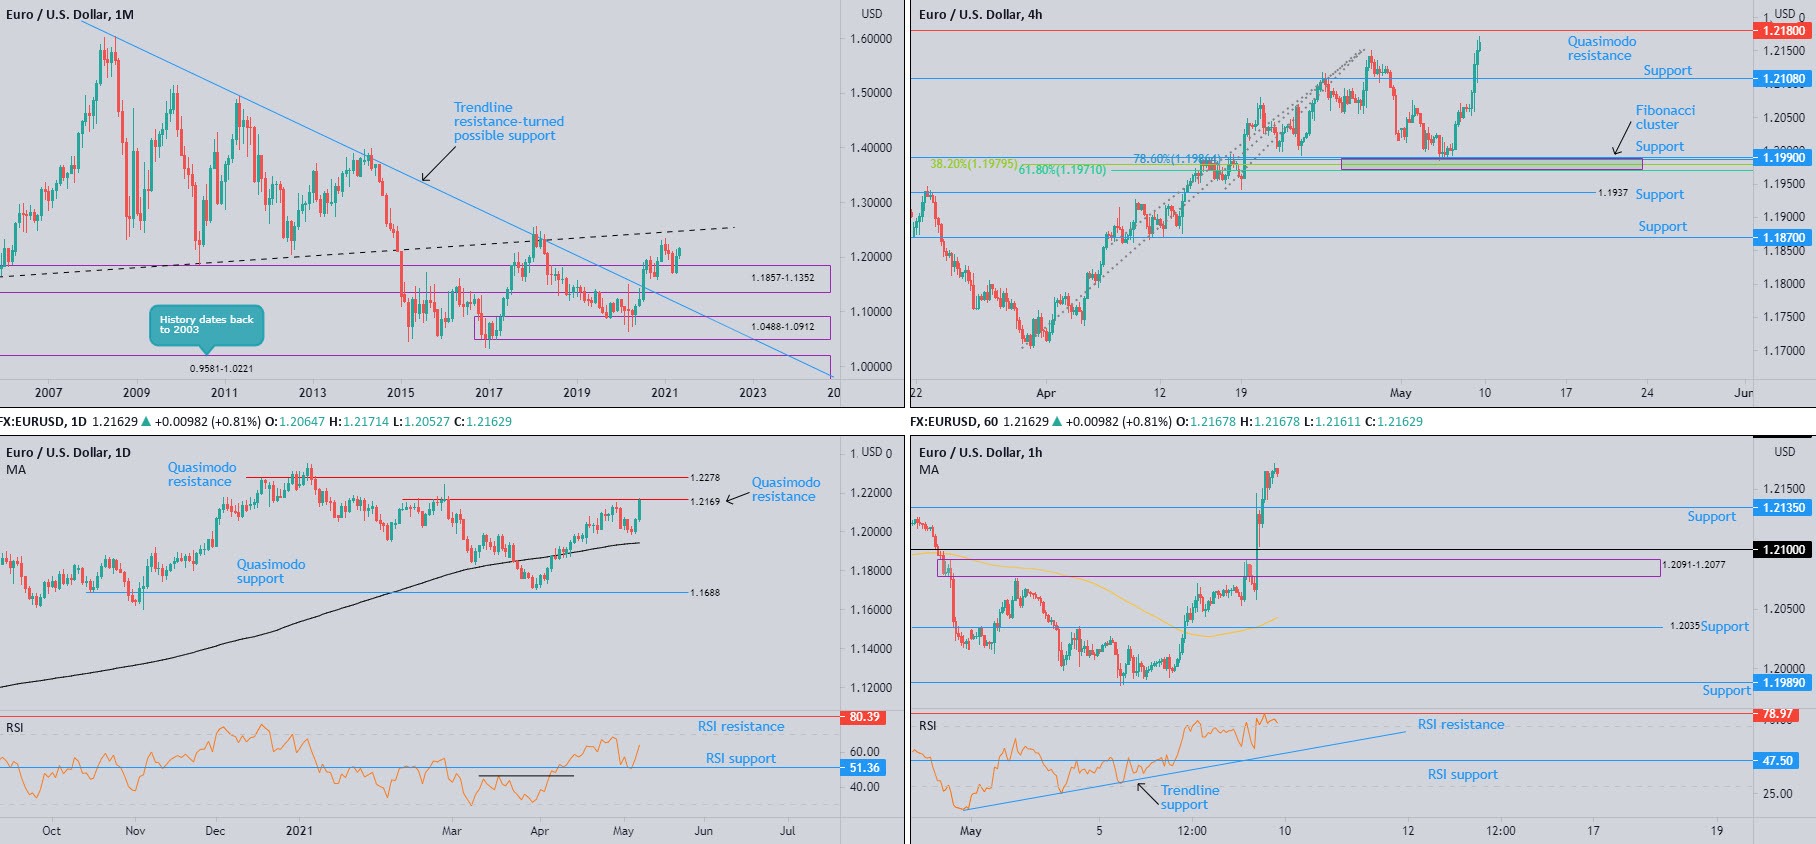Click the 'Euro / U.S. Dollar, 4h' chart title
Viewport: 1816px width, 844px height.
(980, 15)
